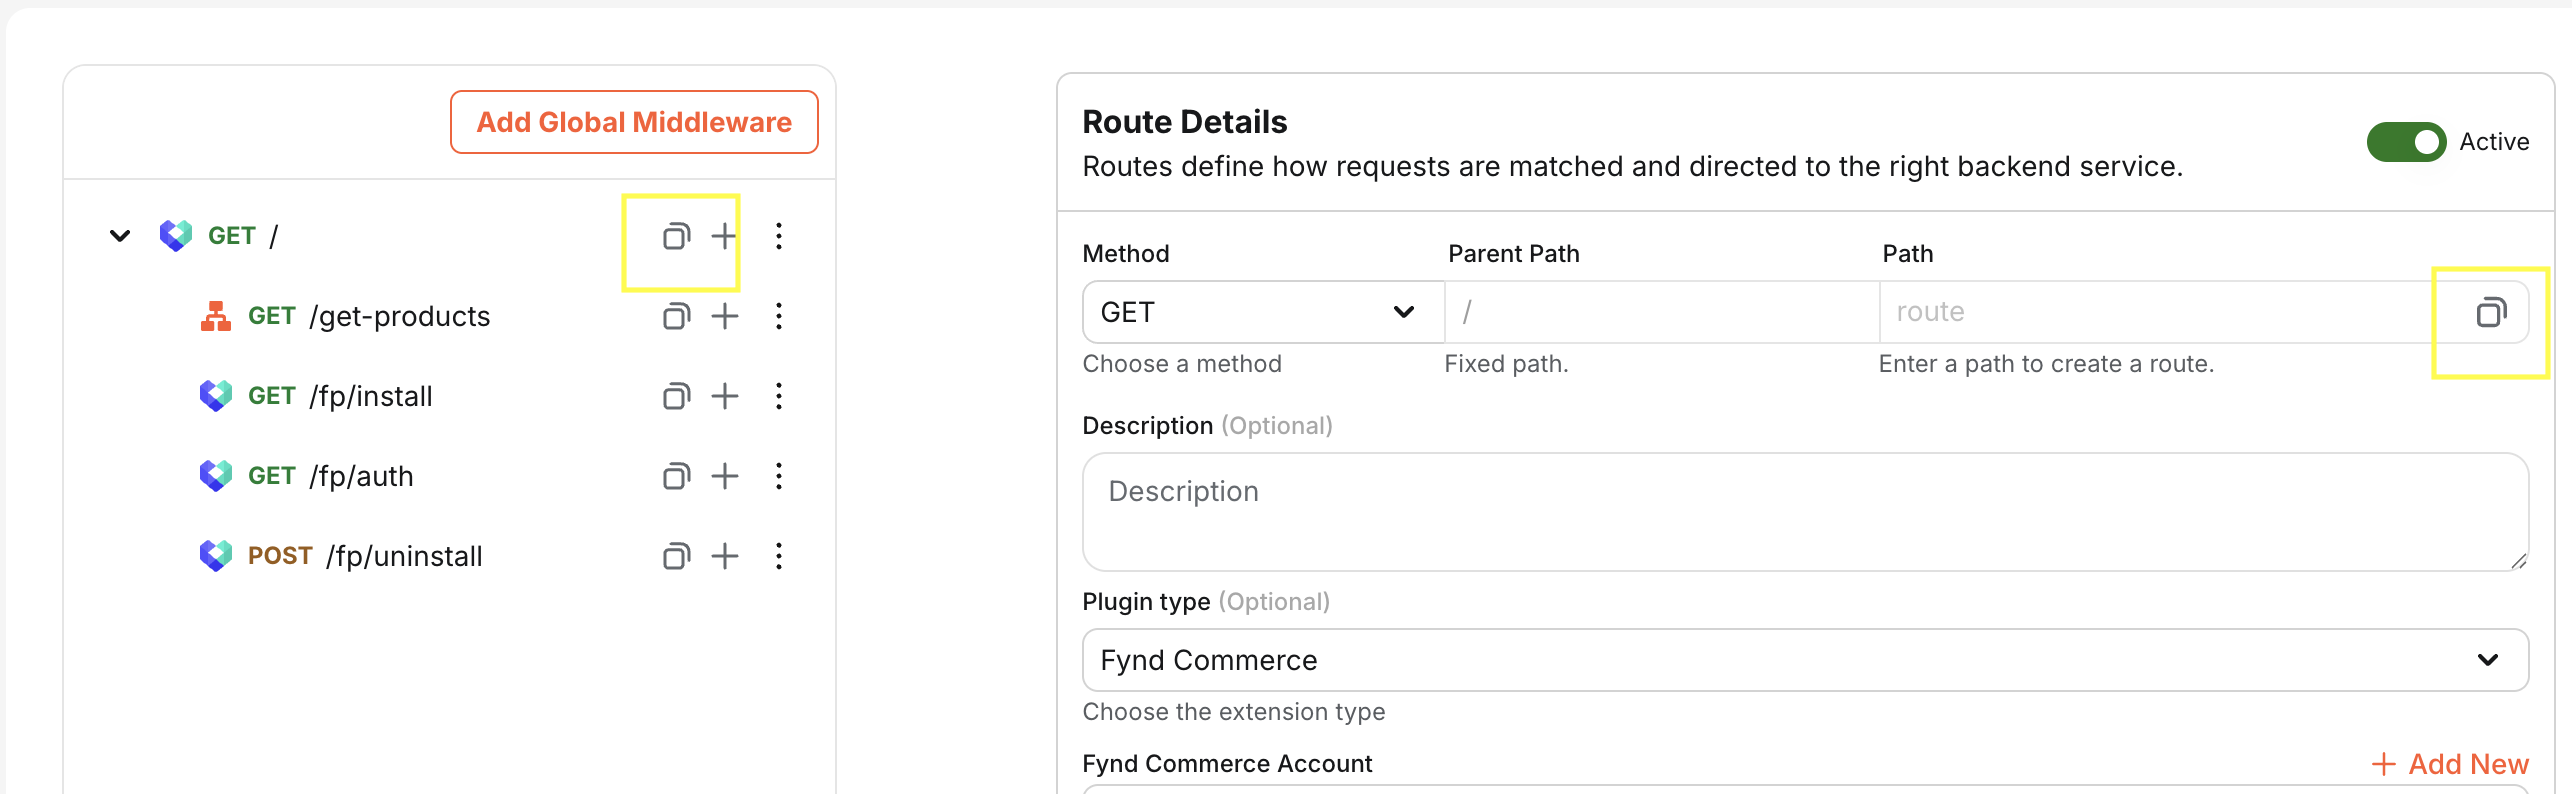Add a sub-route under /fp/auth

tap(724, 476)
